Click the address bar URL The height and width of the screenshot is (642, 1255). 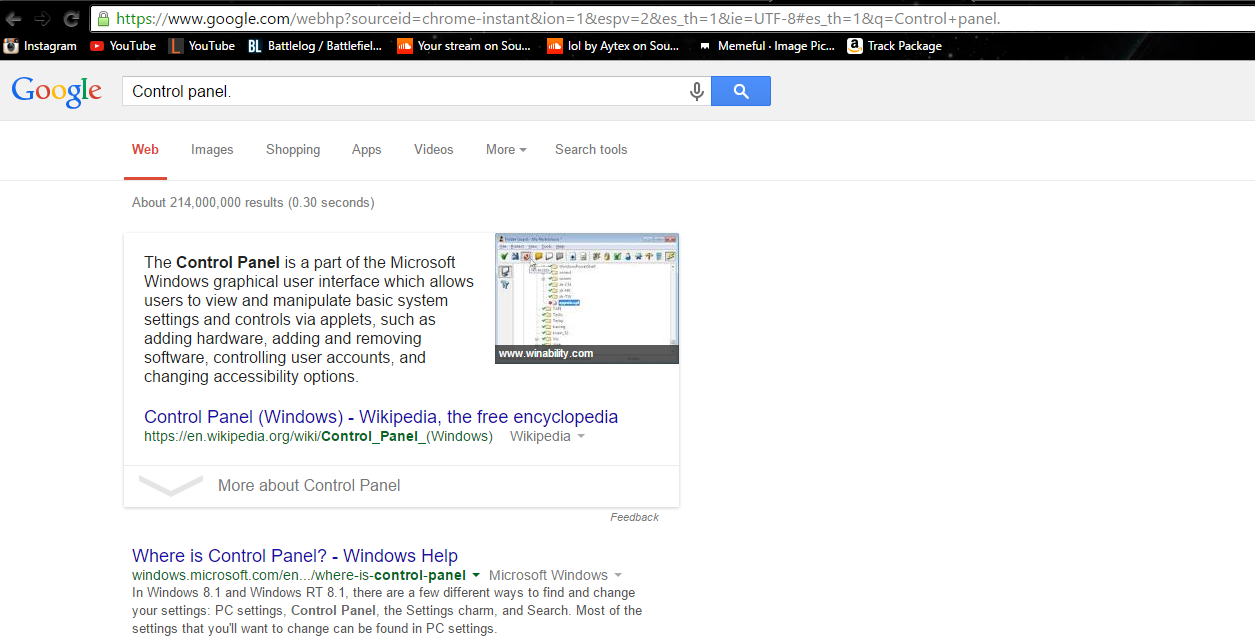click(558, 18)
